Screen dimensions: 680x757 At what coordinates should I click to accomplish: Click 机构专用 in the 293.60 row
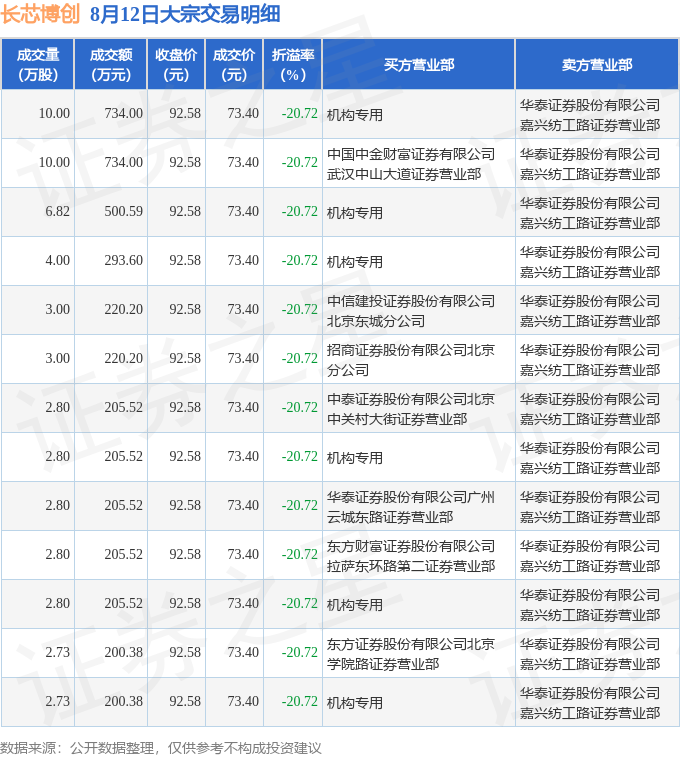pos(355,262)
